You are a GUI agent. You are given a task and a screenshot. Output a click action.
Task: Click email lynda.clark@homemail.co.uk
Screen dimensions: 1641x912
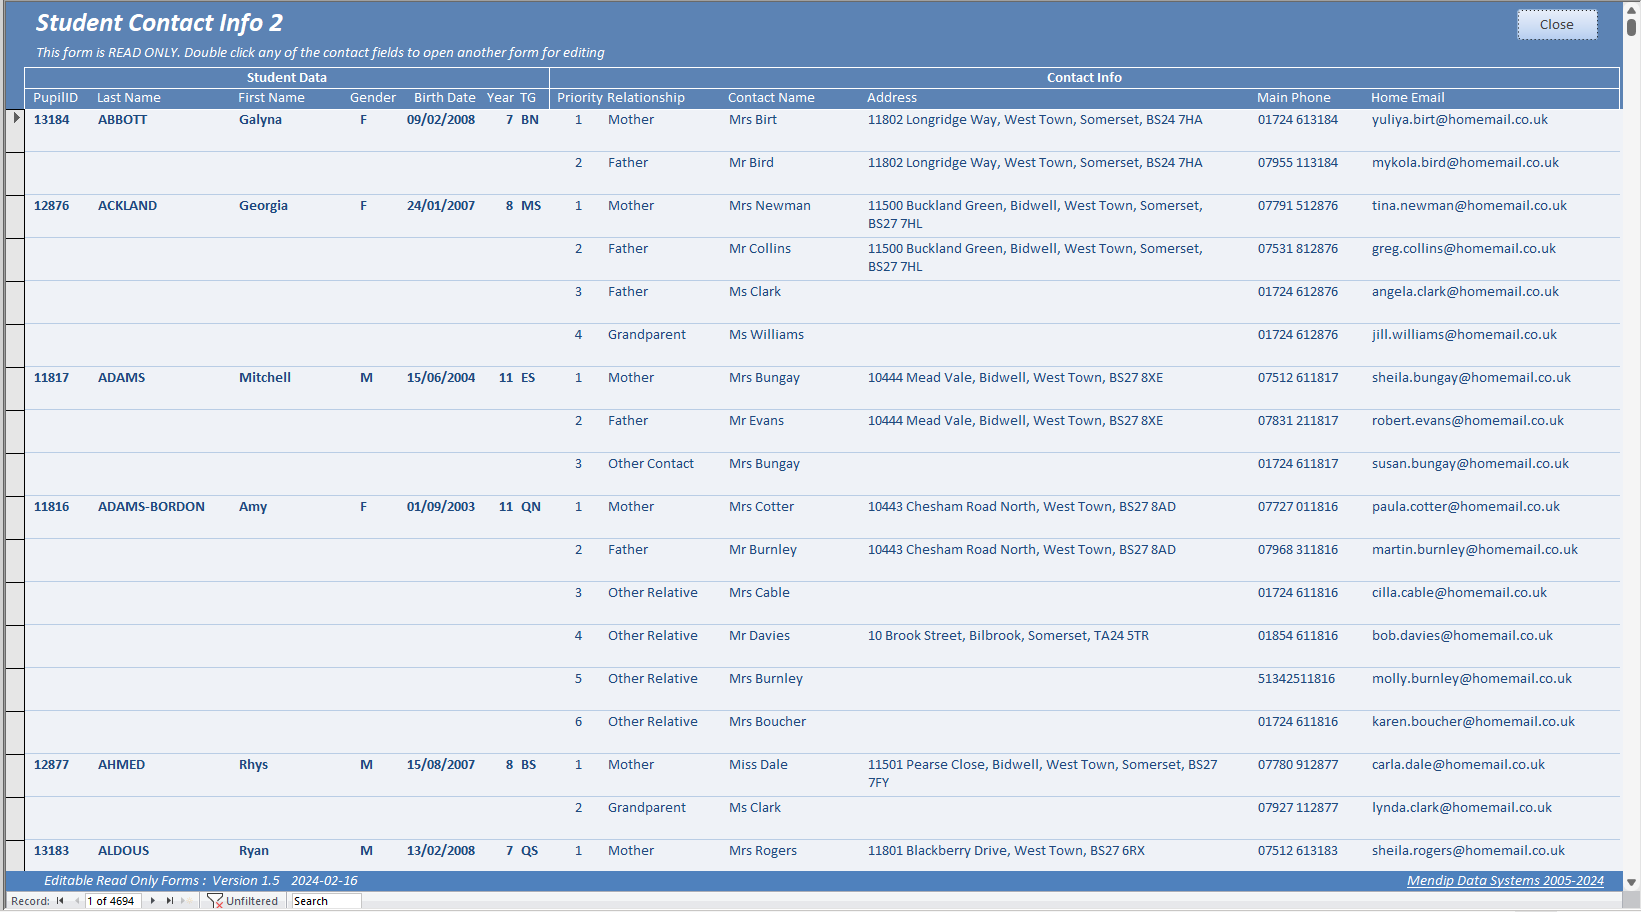click(x=1462, y=808)
